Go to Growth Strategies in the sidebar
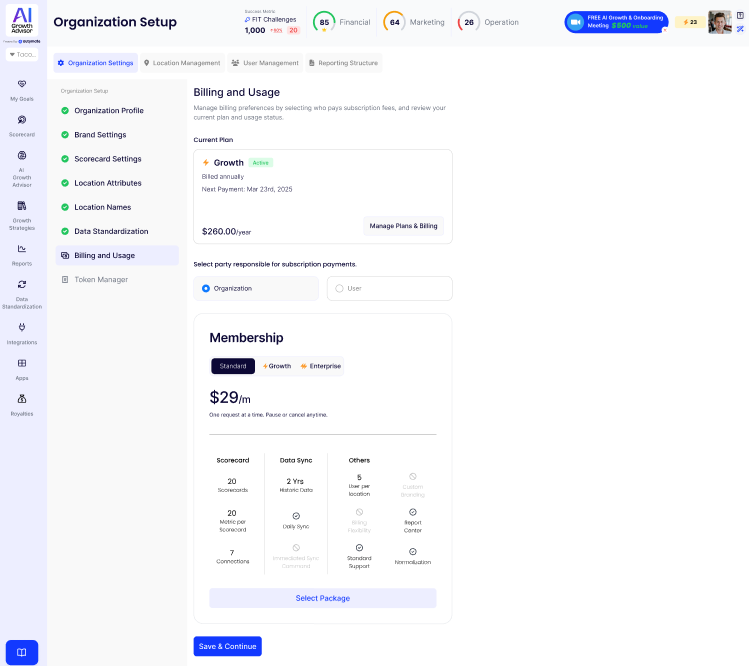 (x=22, y=206)
